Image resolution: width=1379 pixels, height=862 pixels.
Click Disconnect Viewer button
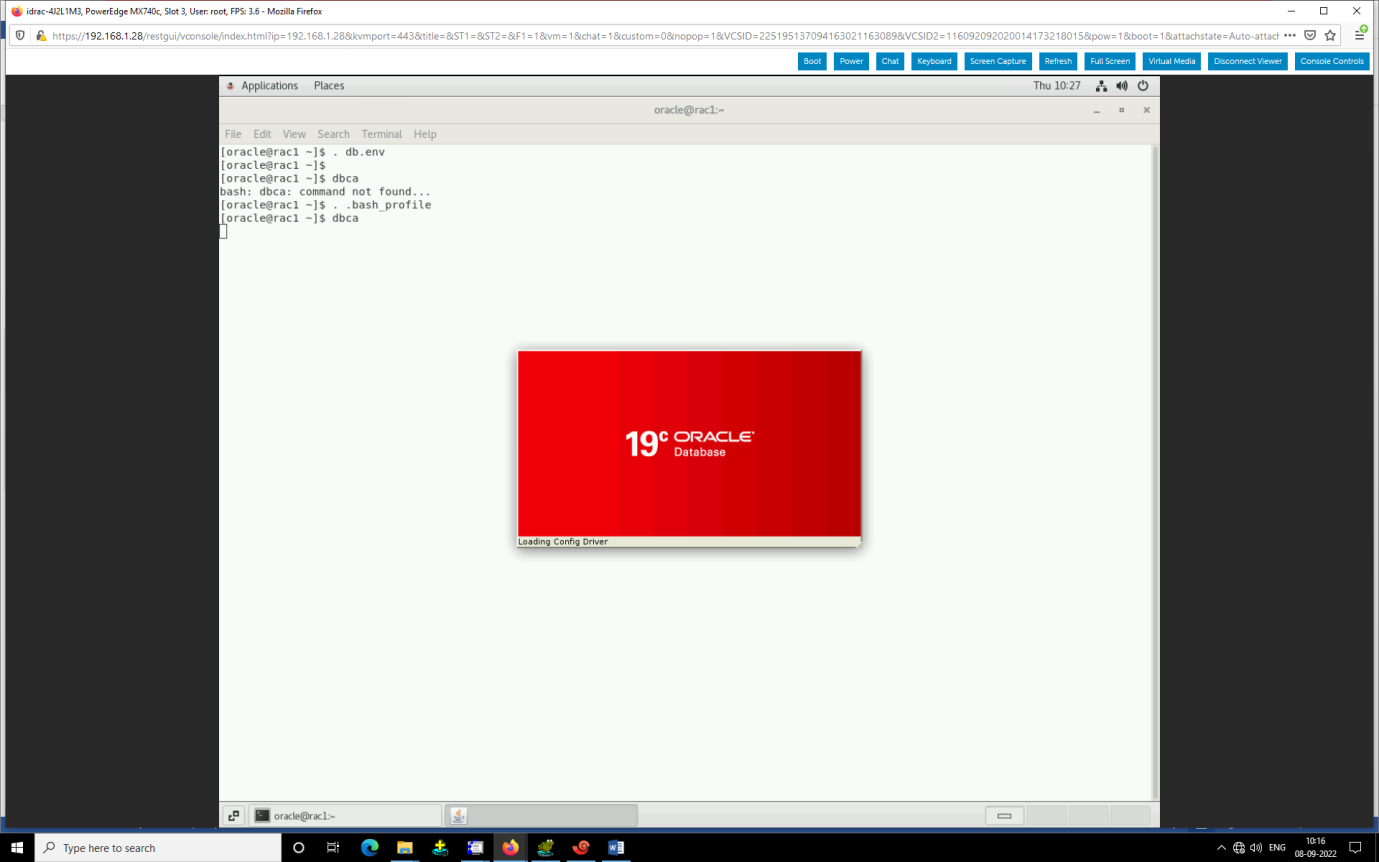click(1247, 61)
